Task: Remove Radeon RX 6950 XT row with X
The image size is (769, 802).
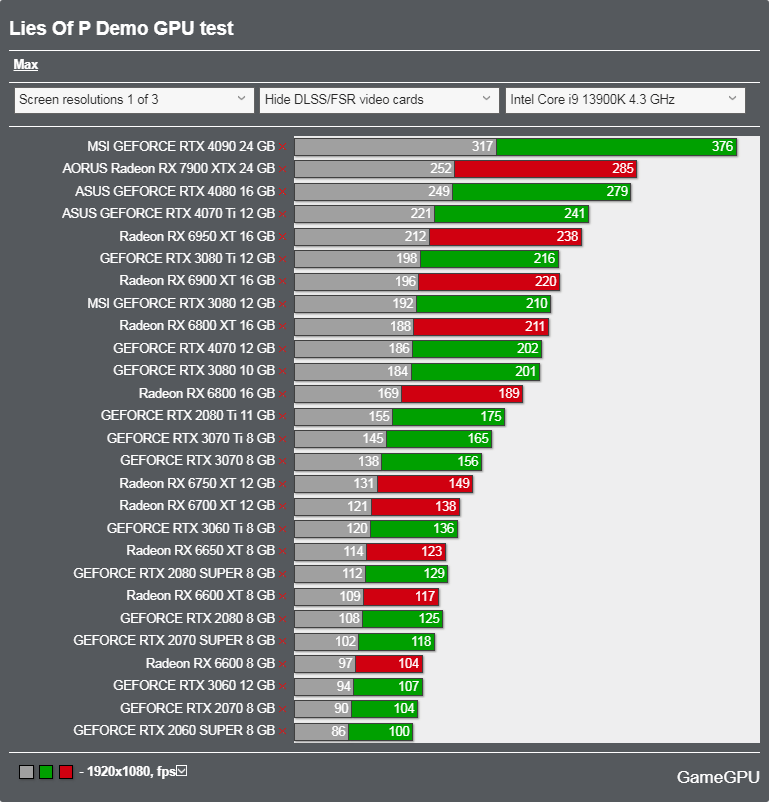Action: [282, 237]
